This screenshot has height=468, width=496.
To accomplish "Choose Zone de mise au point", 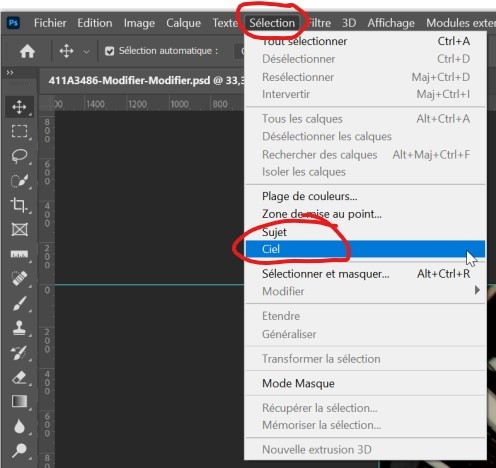I will click(365, 214).
